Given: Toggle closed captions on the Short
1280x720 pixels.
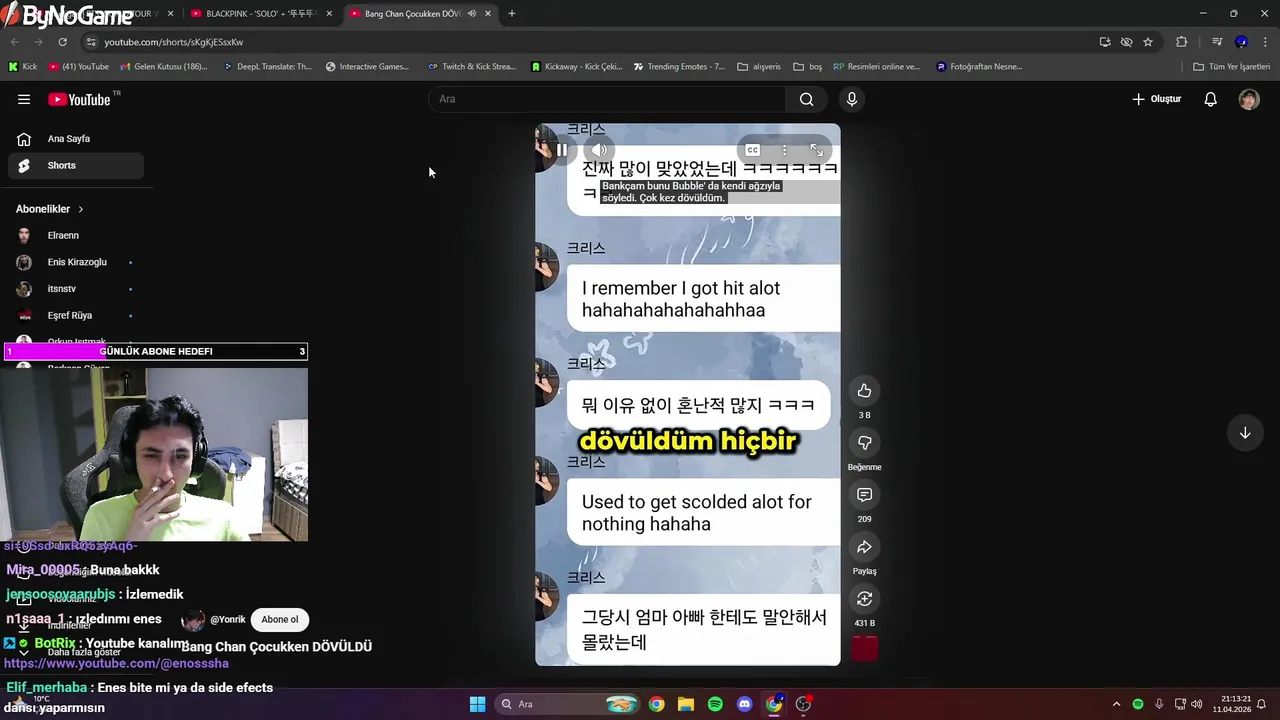Looking at the screenshot, I should point(753,150).
